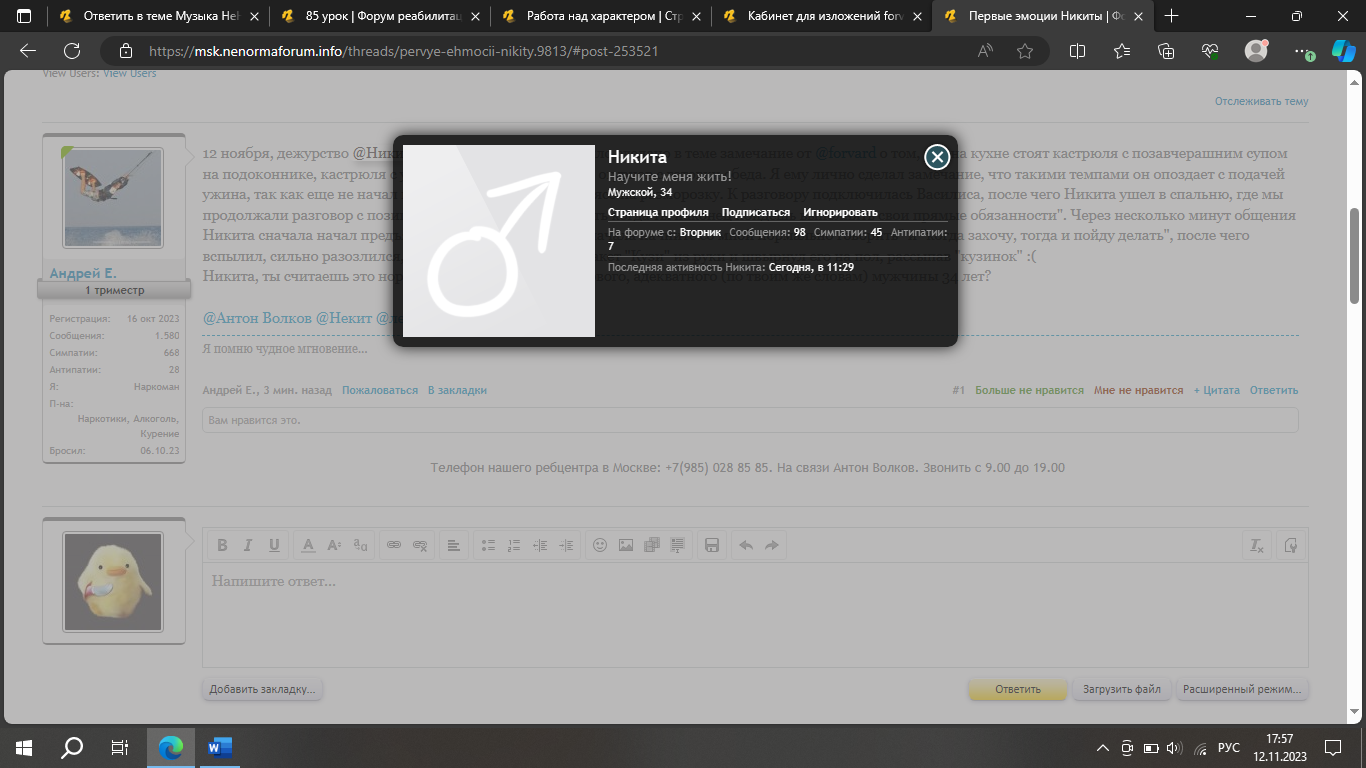Click the Загрузить файл button

coord(1121,689)
